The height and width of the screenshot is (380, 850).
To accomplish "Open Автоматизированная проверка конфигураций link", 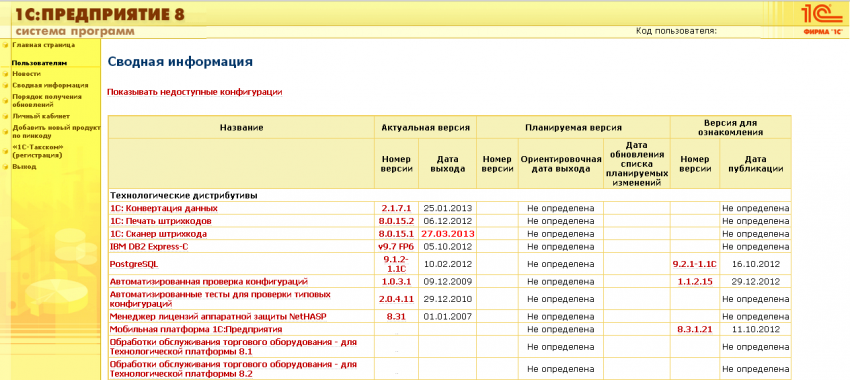I will pos(209,282).
